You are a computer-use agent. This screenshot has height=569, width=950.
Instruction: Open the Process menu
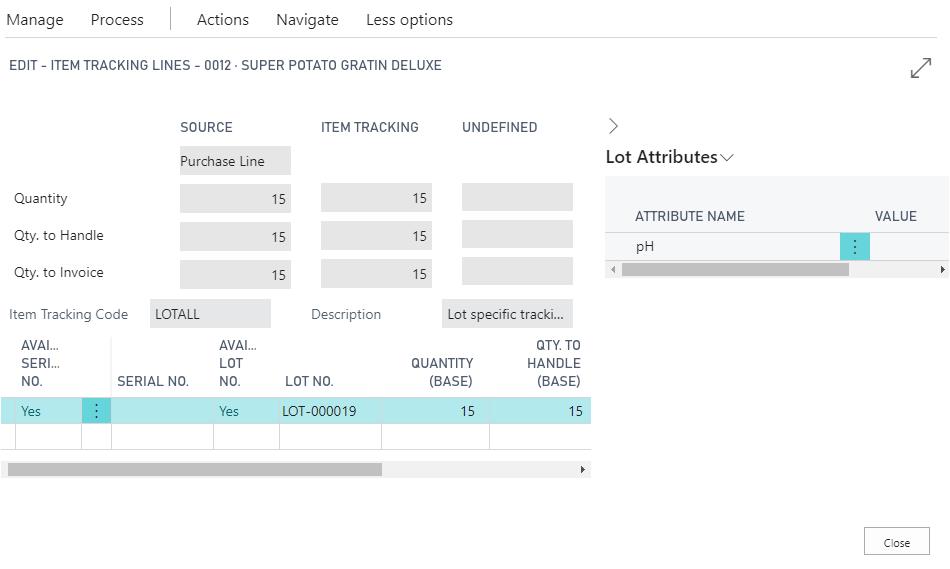pyautogui.click(x=117, y=20)
